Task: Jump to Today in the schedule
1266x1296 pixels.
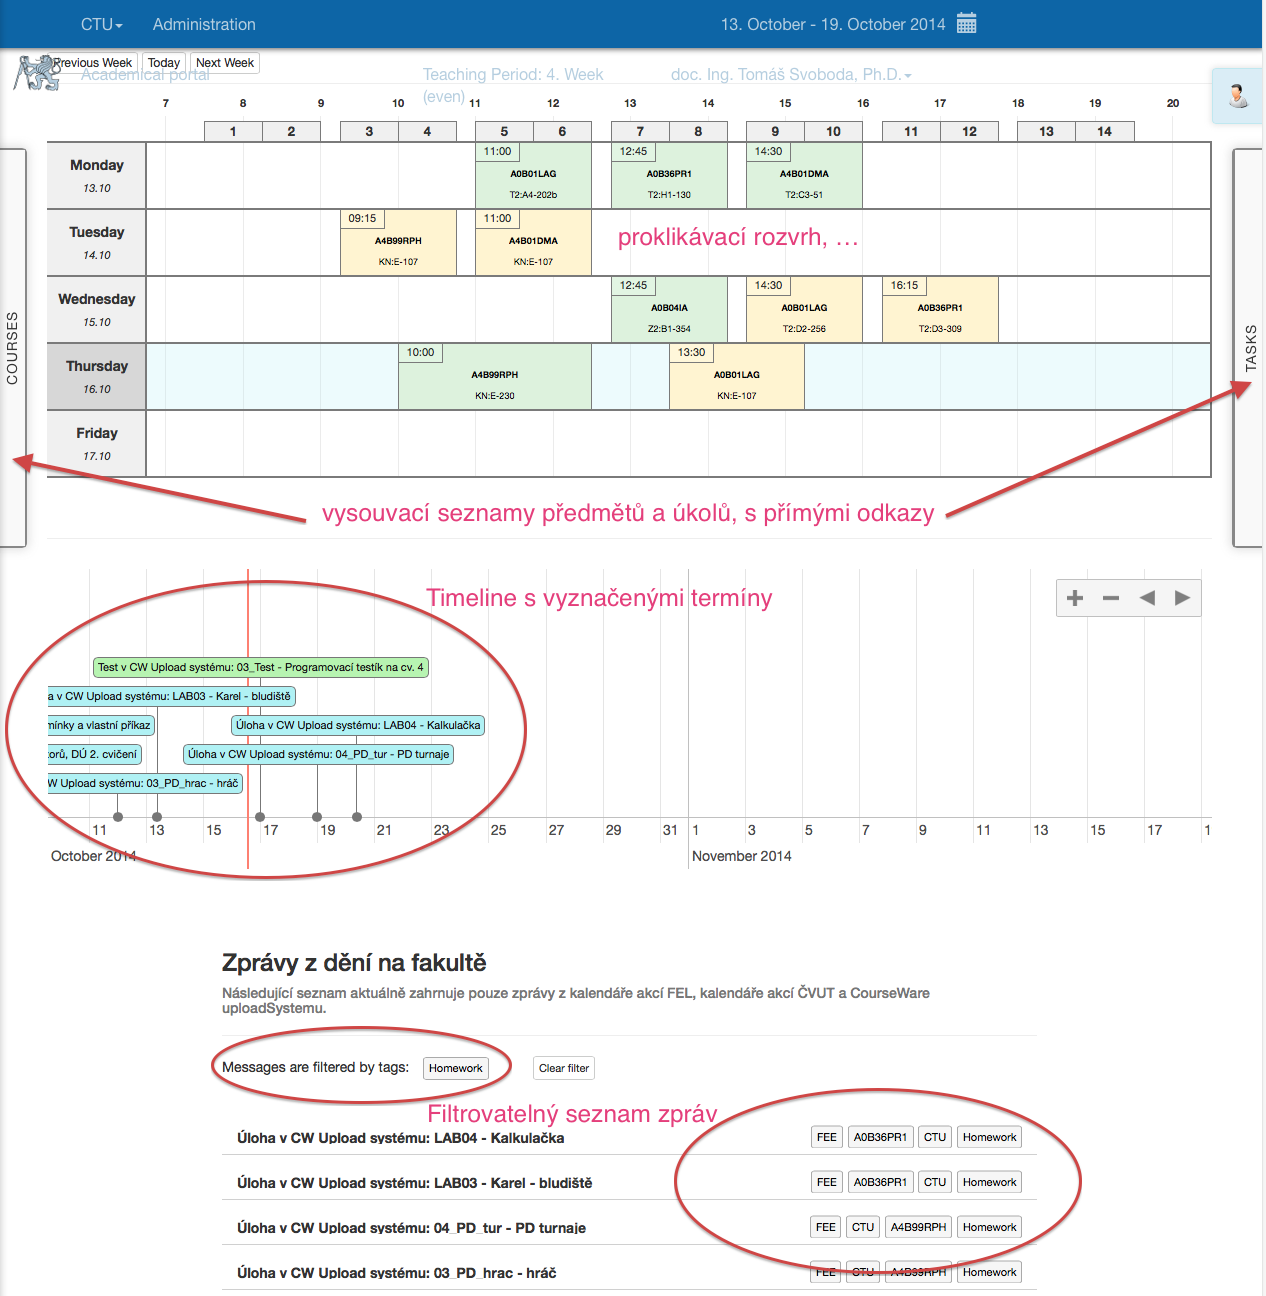Action: point(164,63)
